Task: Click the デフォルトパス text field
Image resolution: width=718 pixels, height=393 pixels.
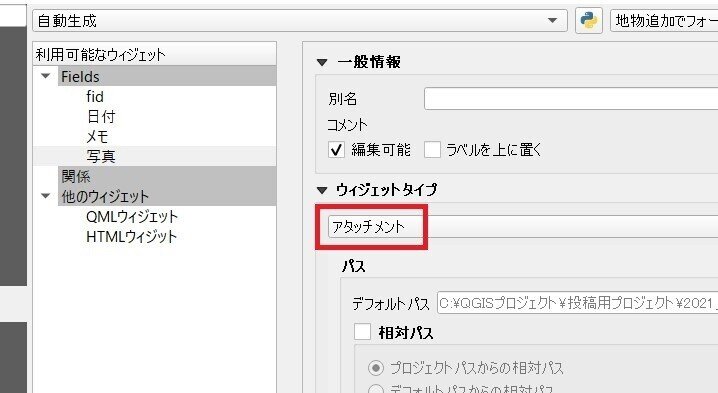Action: (x=577, y=303)
